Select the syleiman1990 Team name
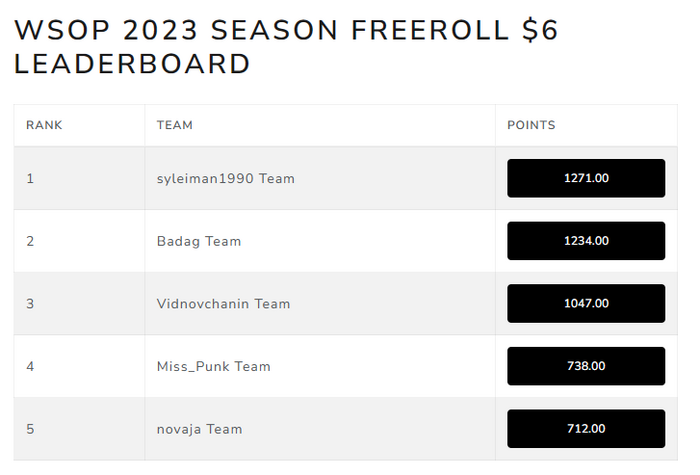 point(225,179)
